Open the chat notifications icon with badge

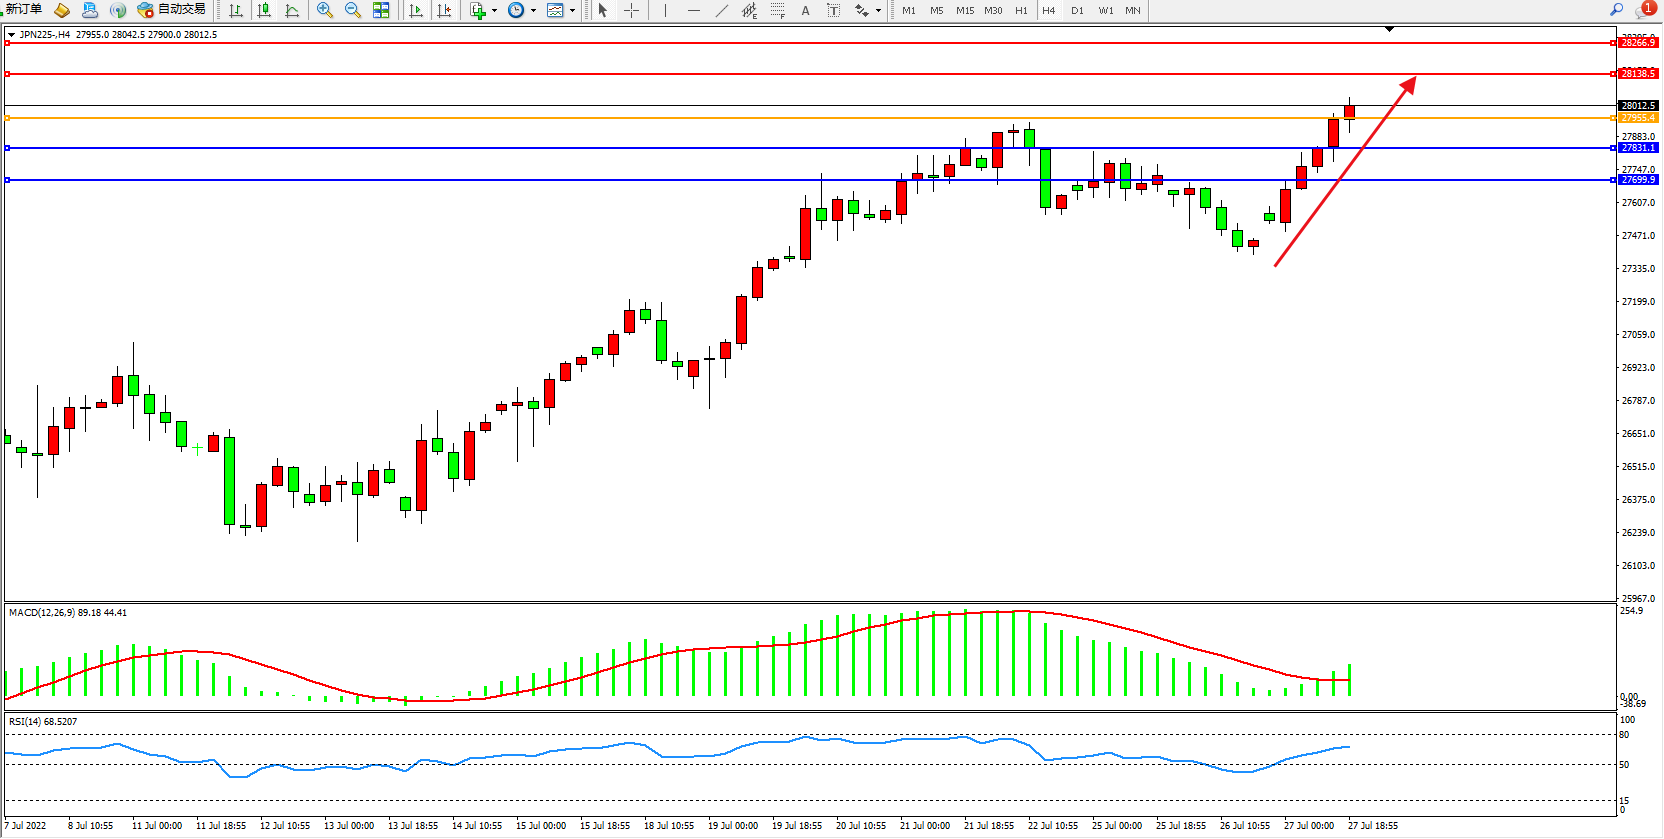[x=1644, y=10]
